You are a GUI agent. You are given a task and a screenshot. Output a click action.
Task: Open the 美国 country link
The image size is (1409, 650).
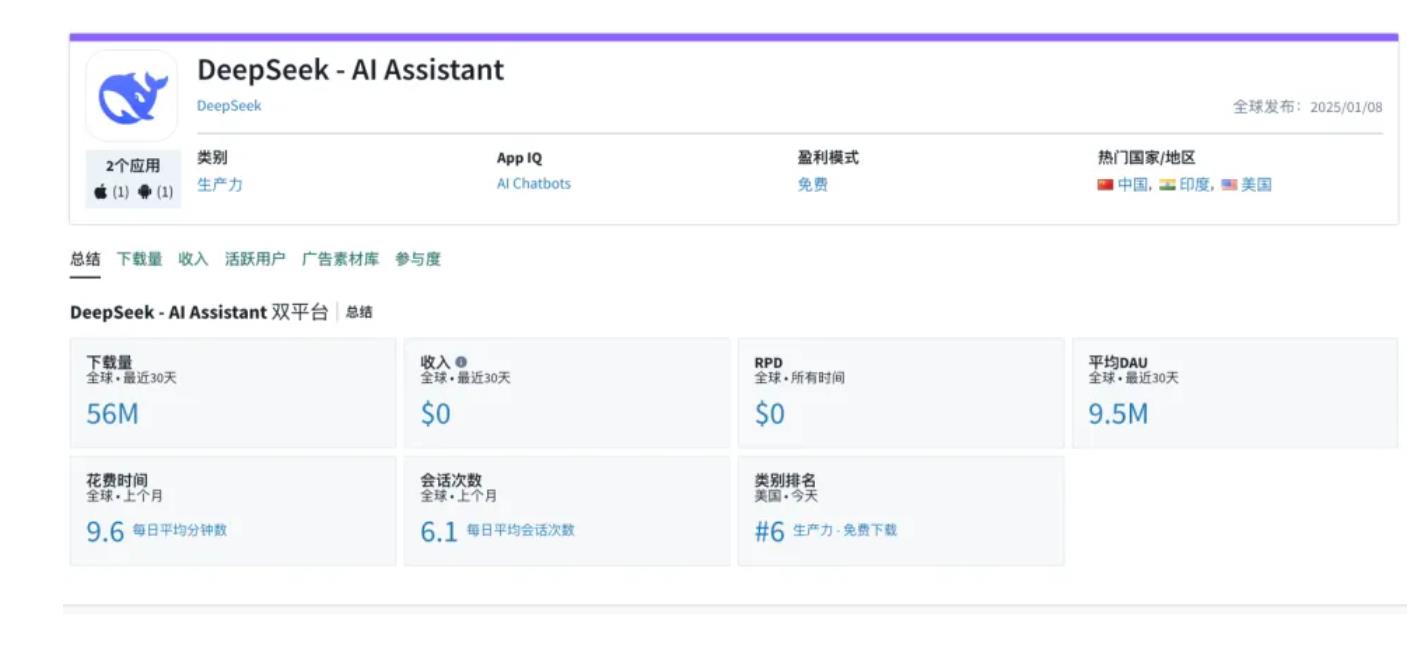point(1256,185)
